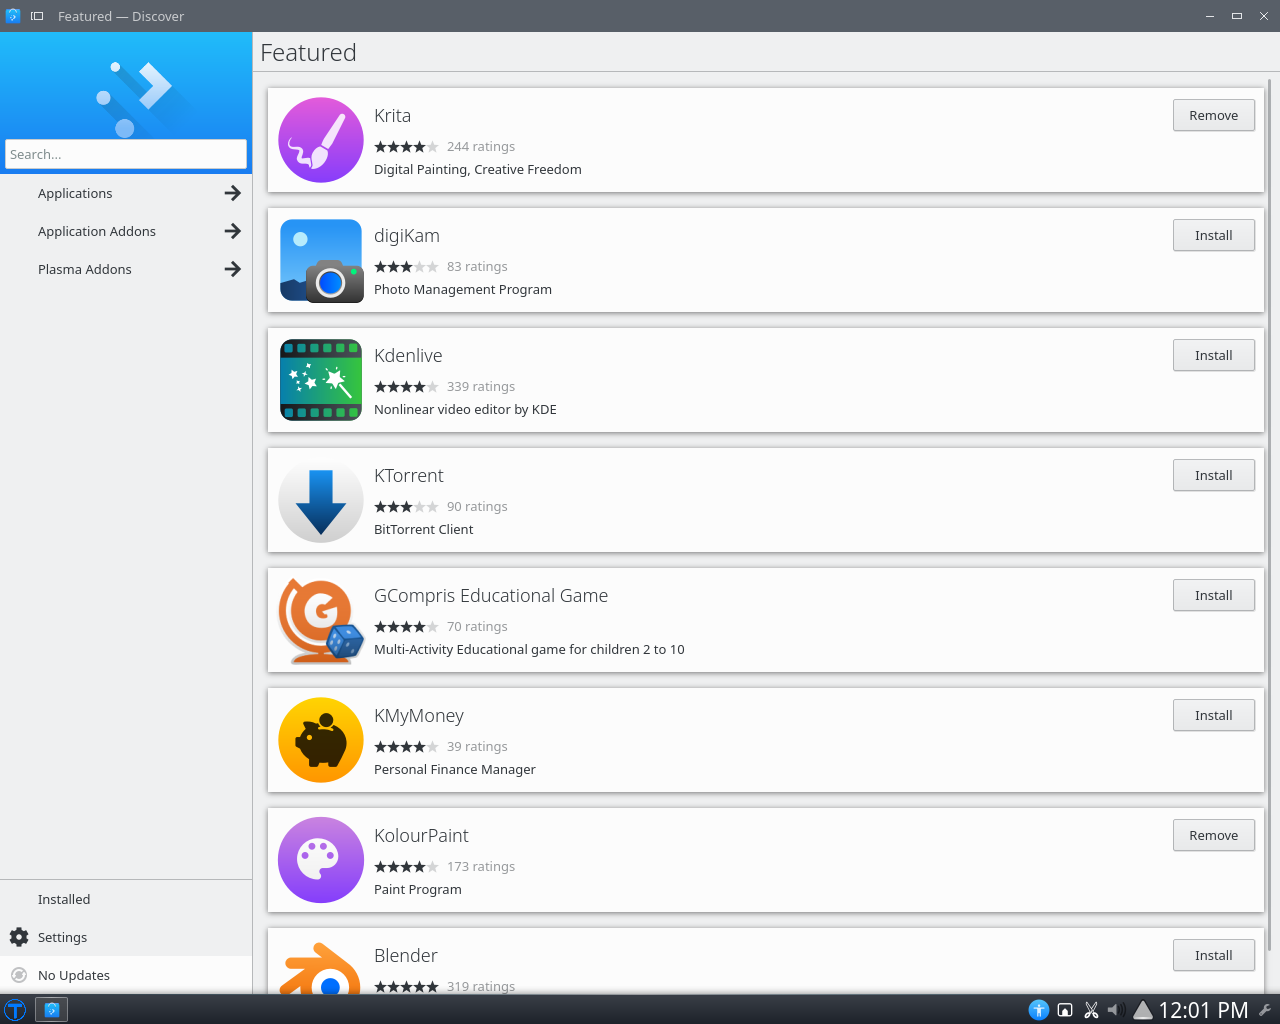
Task: Remove KolourPaint
Action: pyautogui.click(x=1213, y=835)
